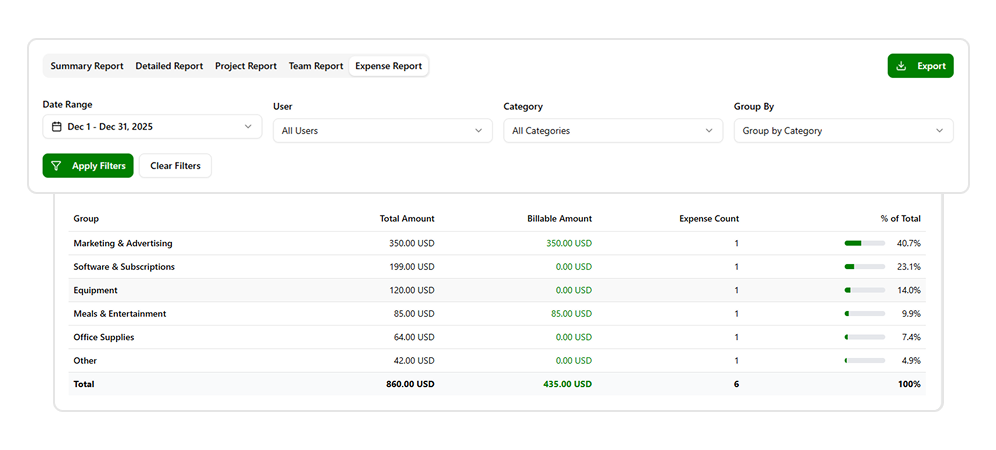The image size is (996, 450).
Task: Select the Equipment row label
Action: click(x=95, y=290)
